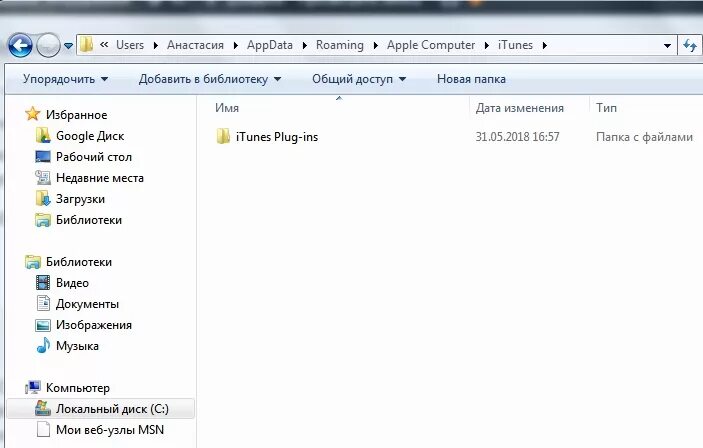The width and height of the screenshot is (703, 448).
Task: Refresh the folder with the refresh icon
Action: [x=690, y=45]
